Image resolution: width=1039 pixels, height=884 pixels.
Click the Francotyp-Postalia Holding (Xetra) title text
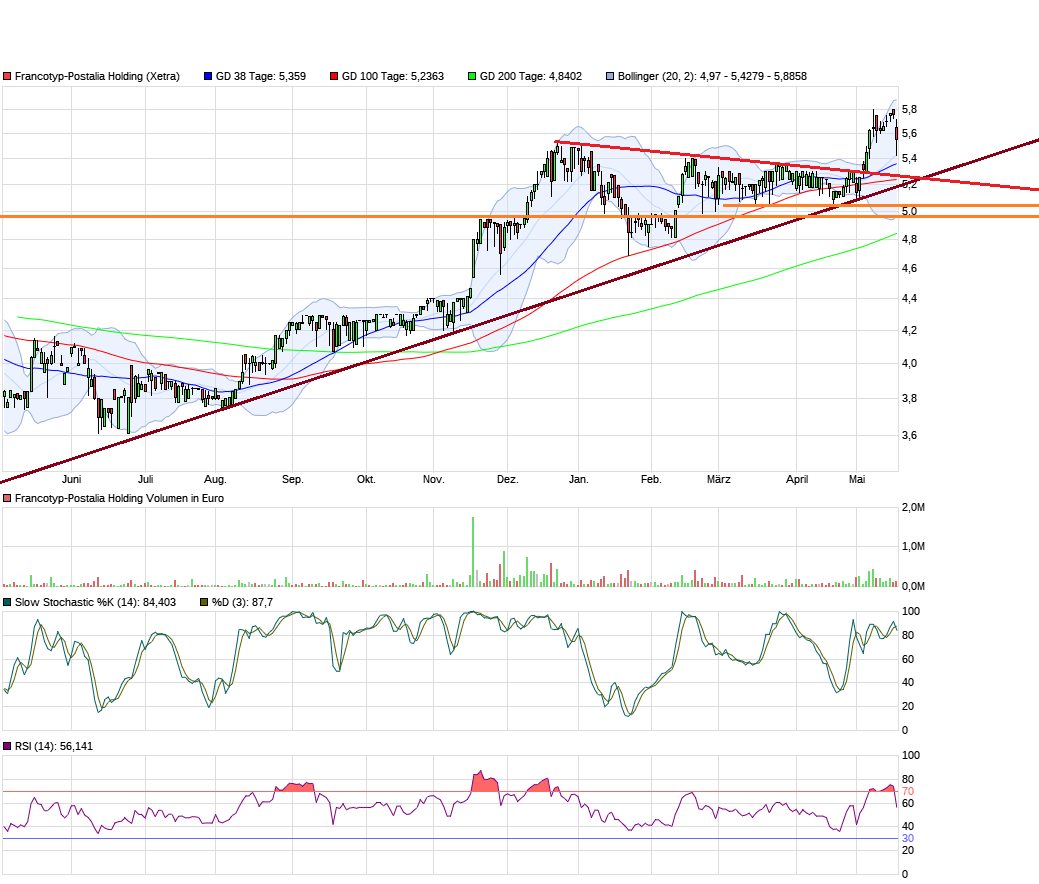coord(96,75)
